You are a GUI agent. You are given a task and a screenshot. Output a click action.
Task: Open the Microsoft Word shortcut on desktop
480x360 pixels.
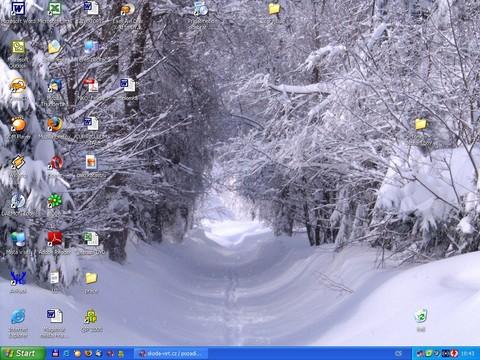coord(18,9)
